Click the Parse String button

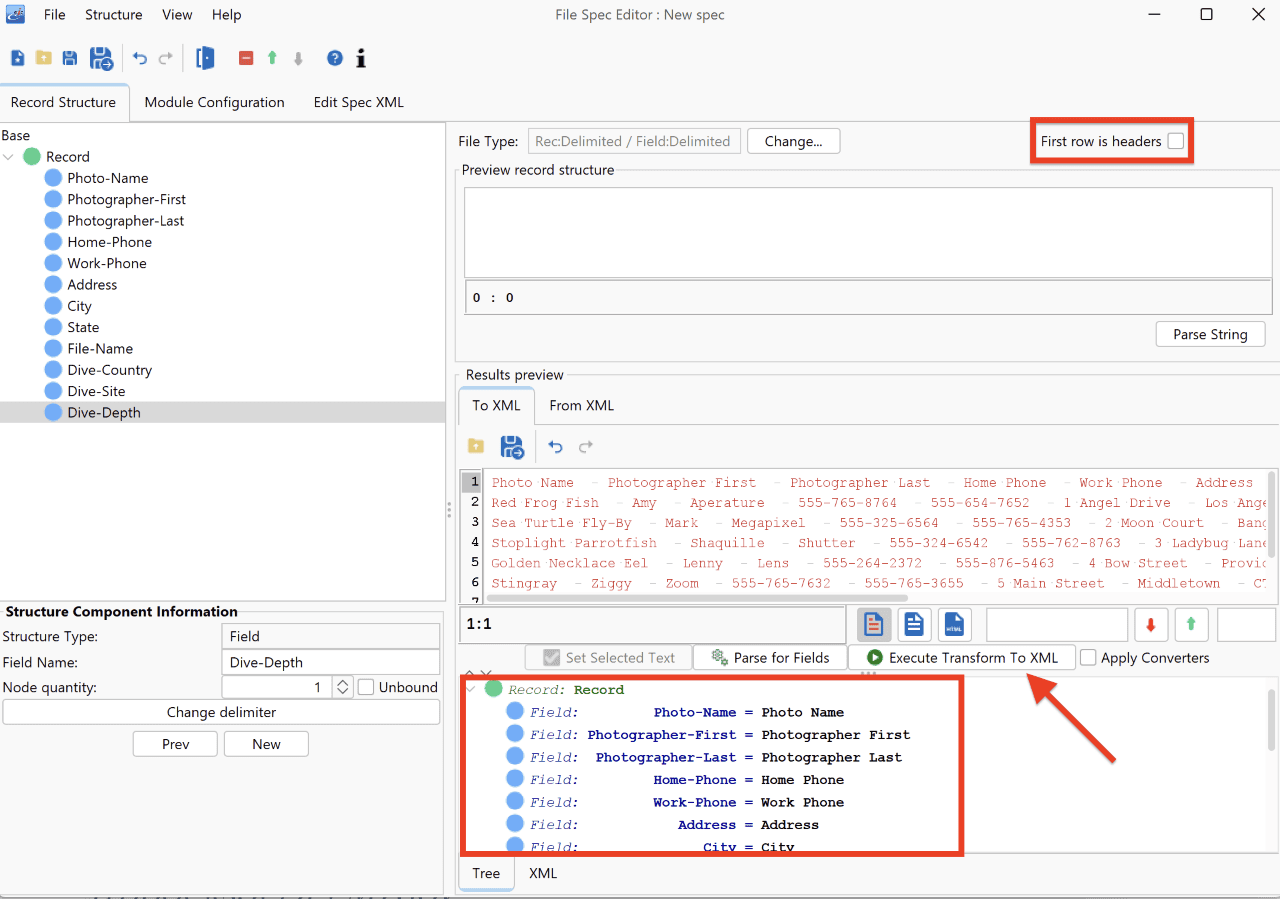pyautogui.click(x=1210, y=334)
